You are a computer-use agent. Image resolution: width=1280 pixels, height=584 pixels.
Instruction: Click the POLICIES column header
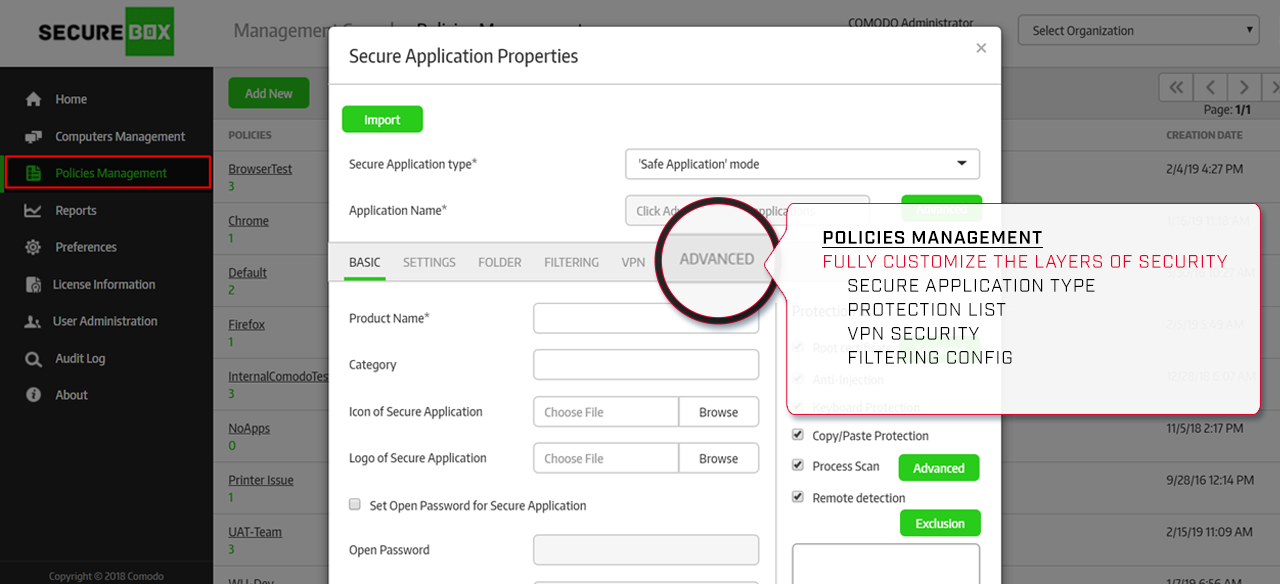tap(250, 135)
